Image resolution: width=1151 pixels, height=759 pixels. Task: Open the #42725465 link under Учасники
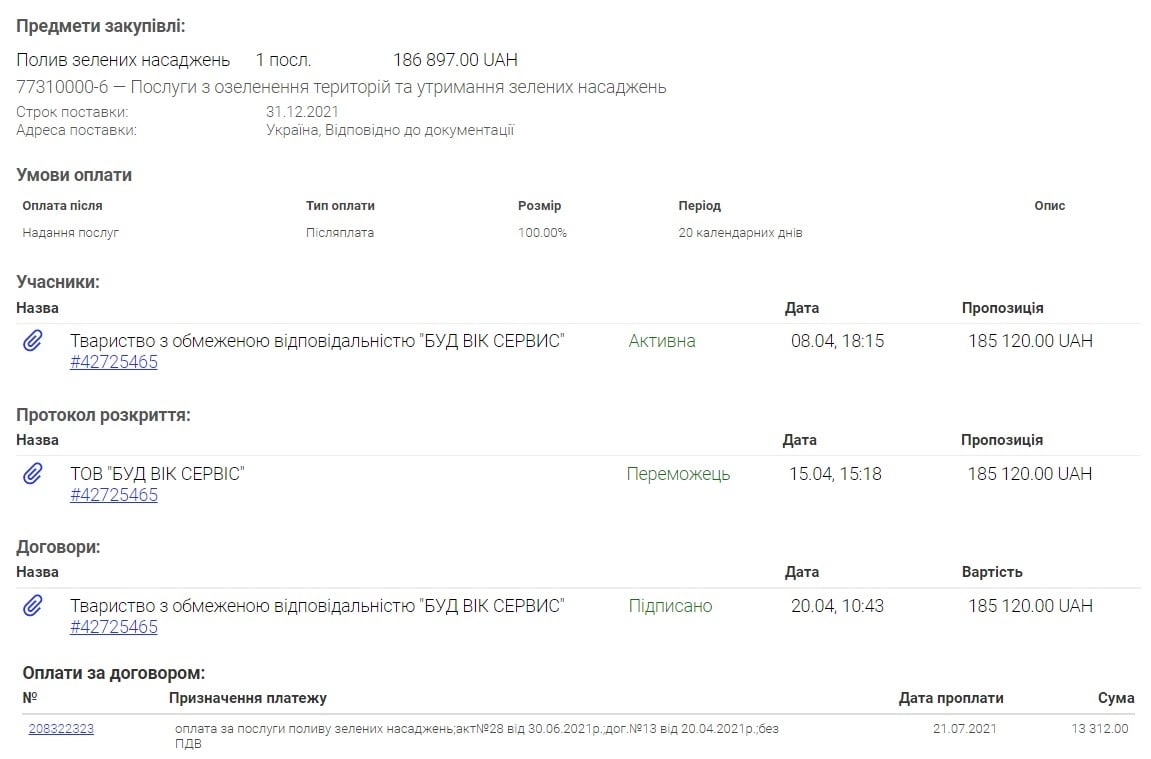coord(114,362)
